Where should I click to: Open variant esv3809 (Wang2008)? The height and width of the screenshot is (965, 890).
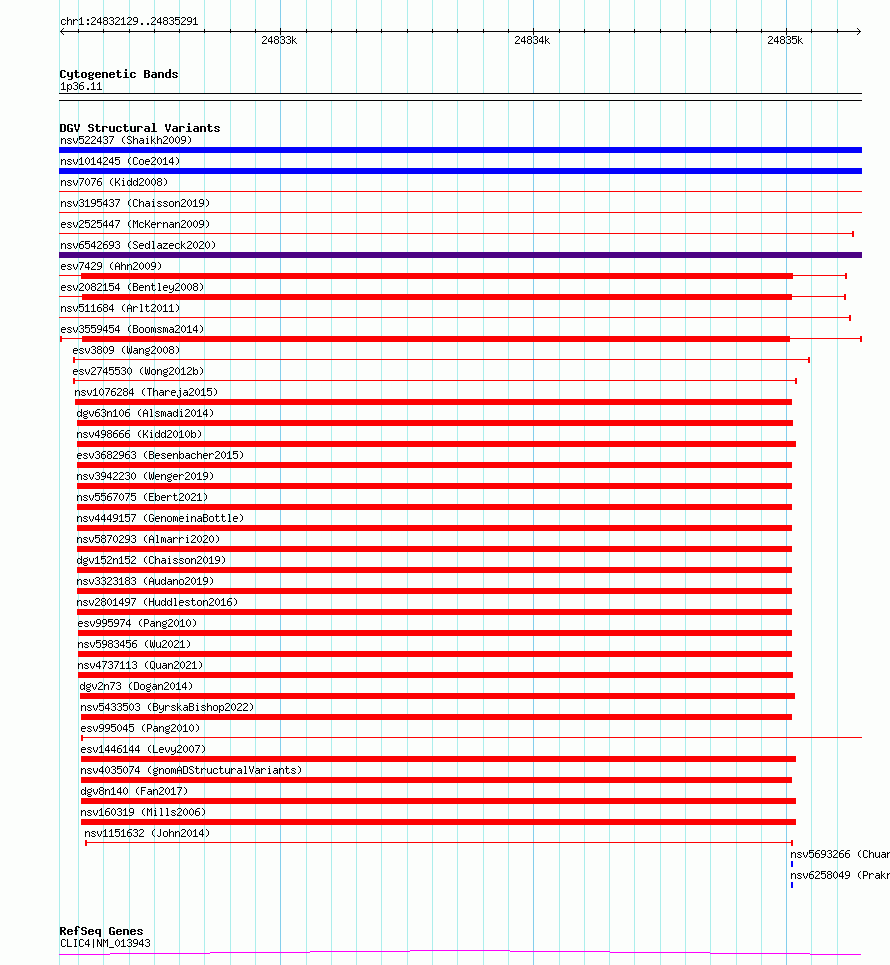pyautogui.click(x=126, y=350)
